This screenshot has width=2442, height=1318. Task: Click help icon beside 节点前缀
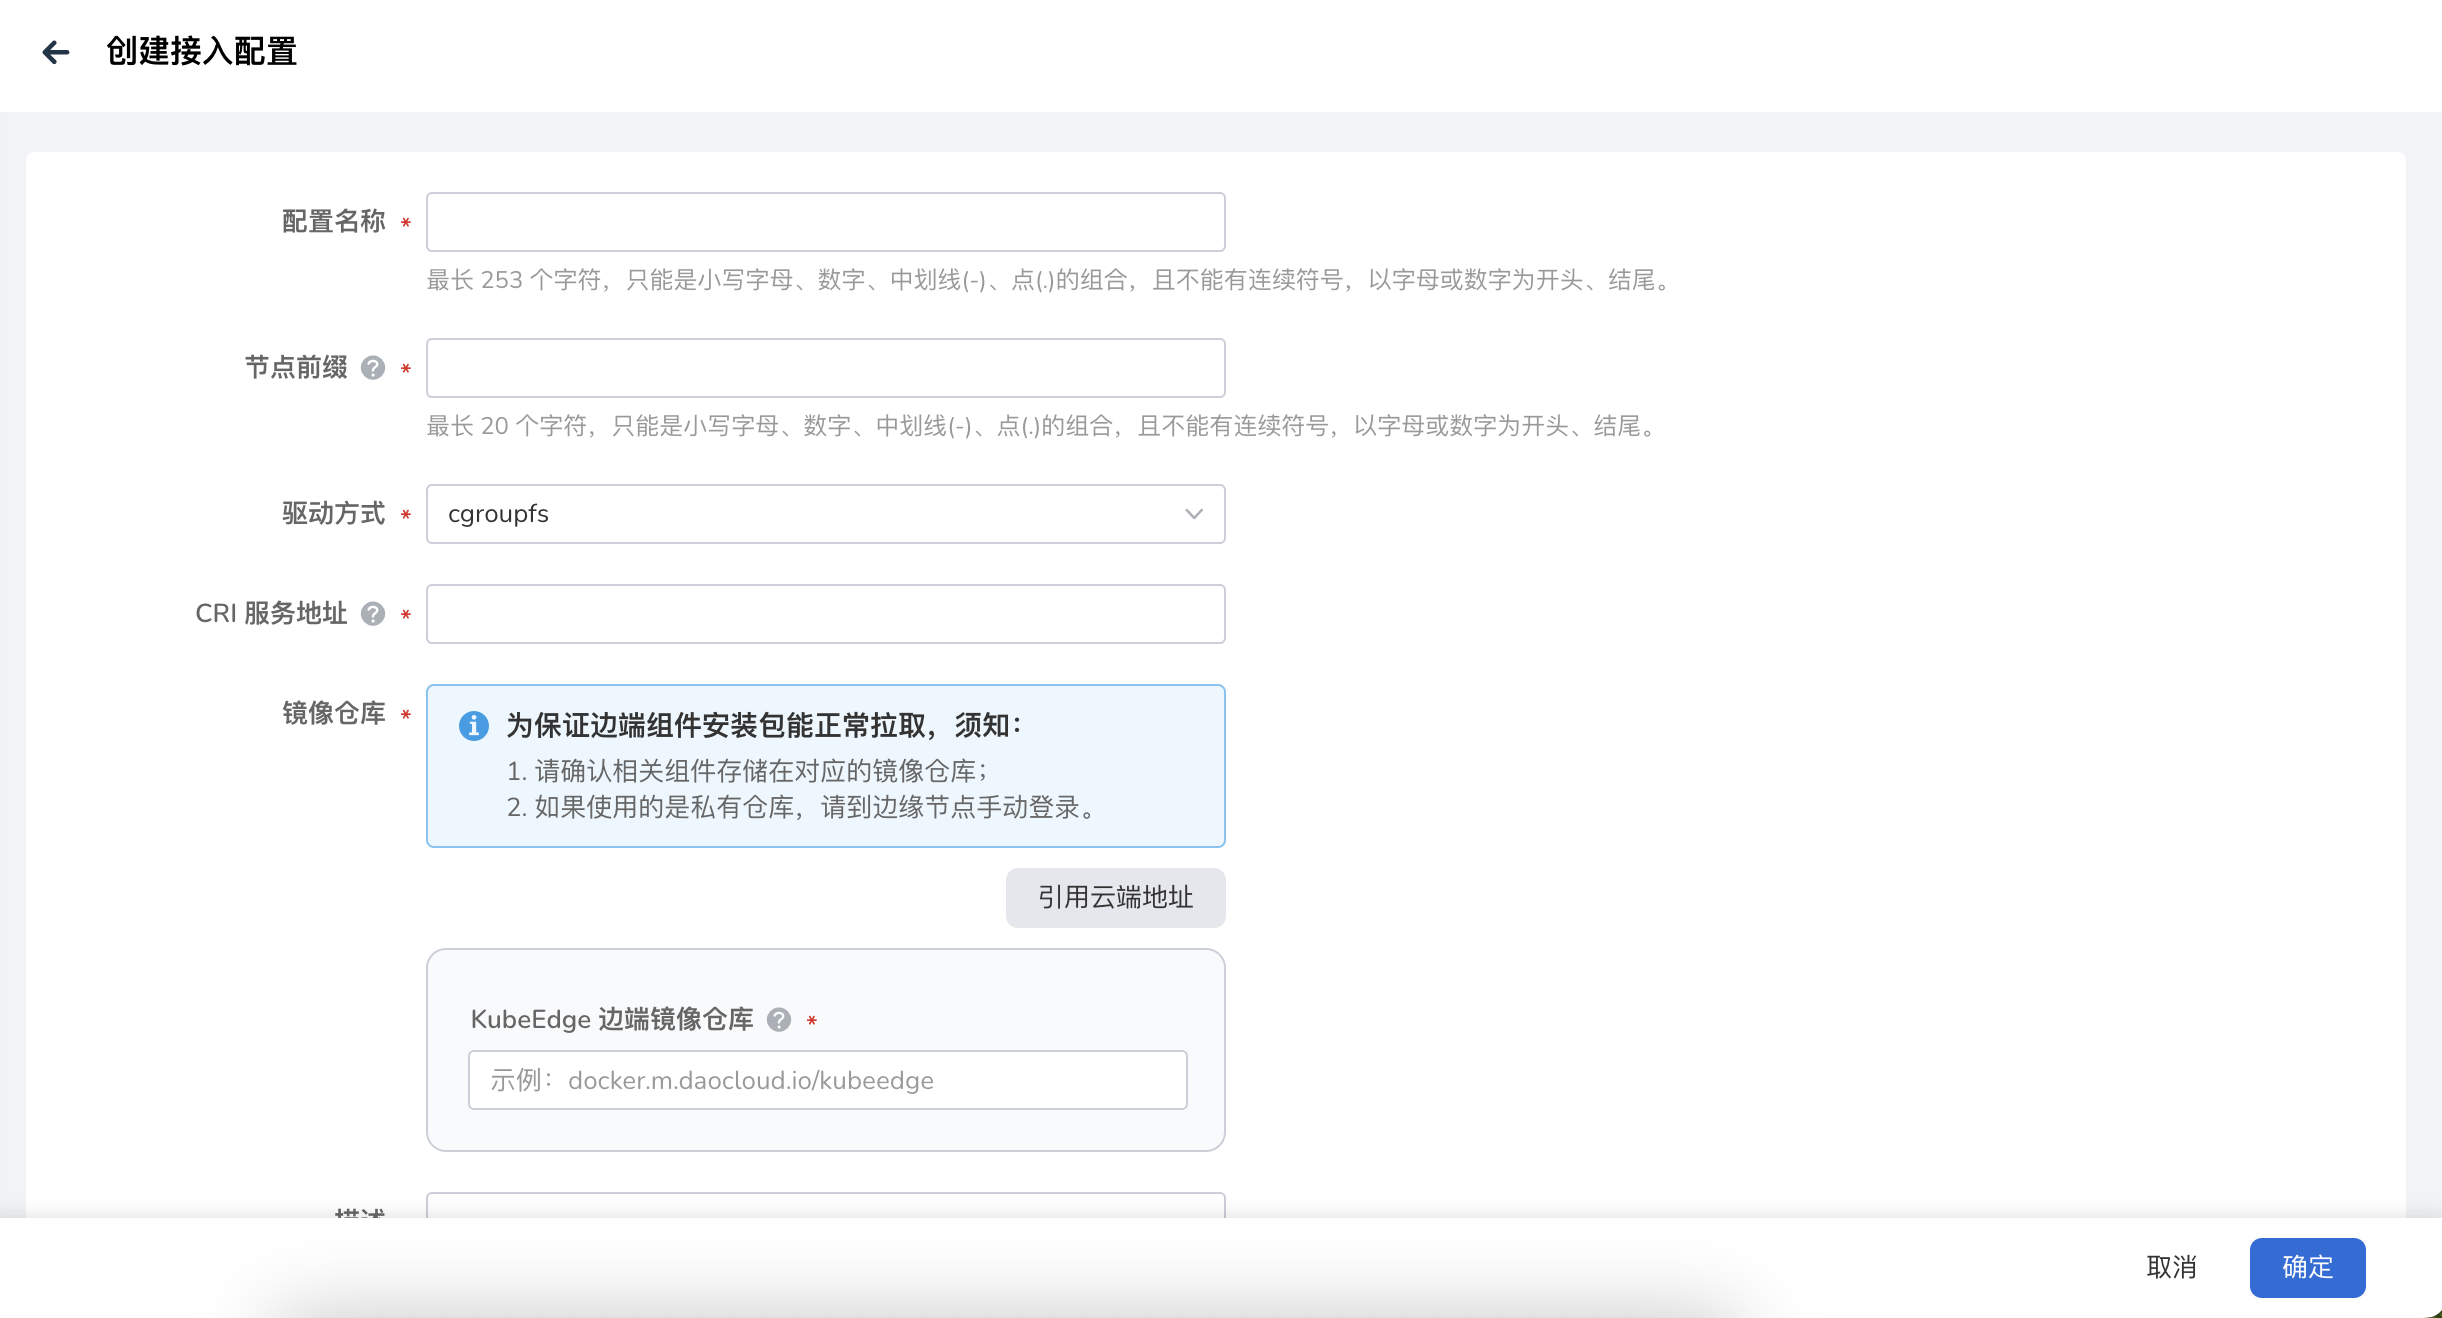click(x=373, y=368)
